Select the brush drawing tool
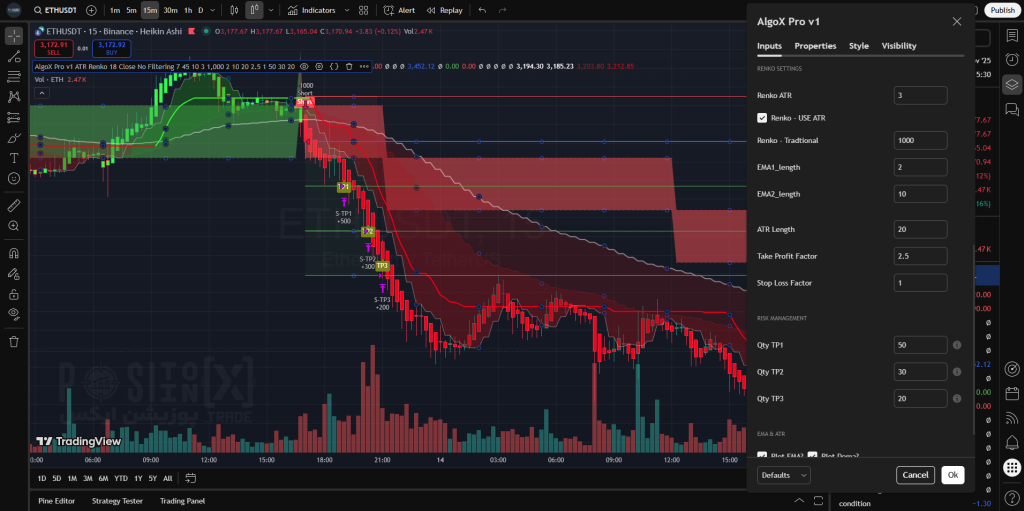 [14, 138]
